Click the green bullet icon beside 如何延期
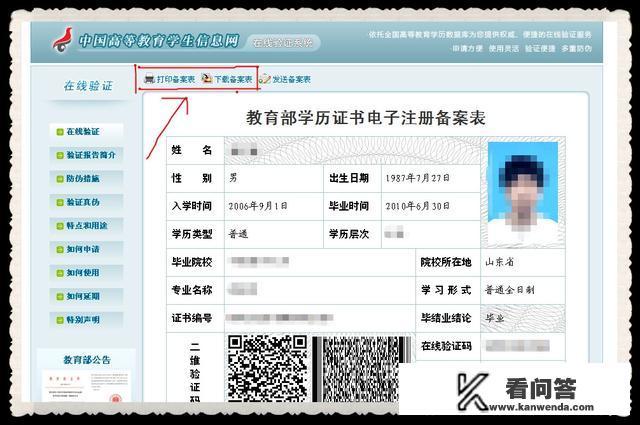 click(x=60, y=296)
